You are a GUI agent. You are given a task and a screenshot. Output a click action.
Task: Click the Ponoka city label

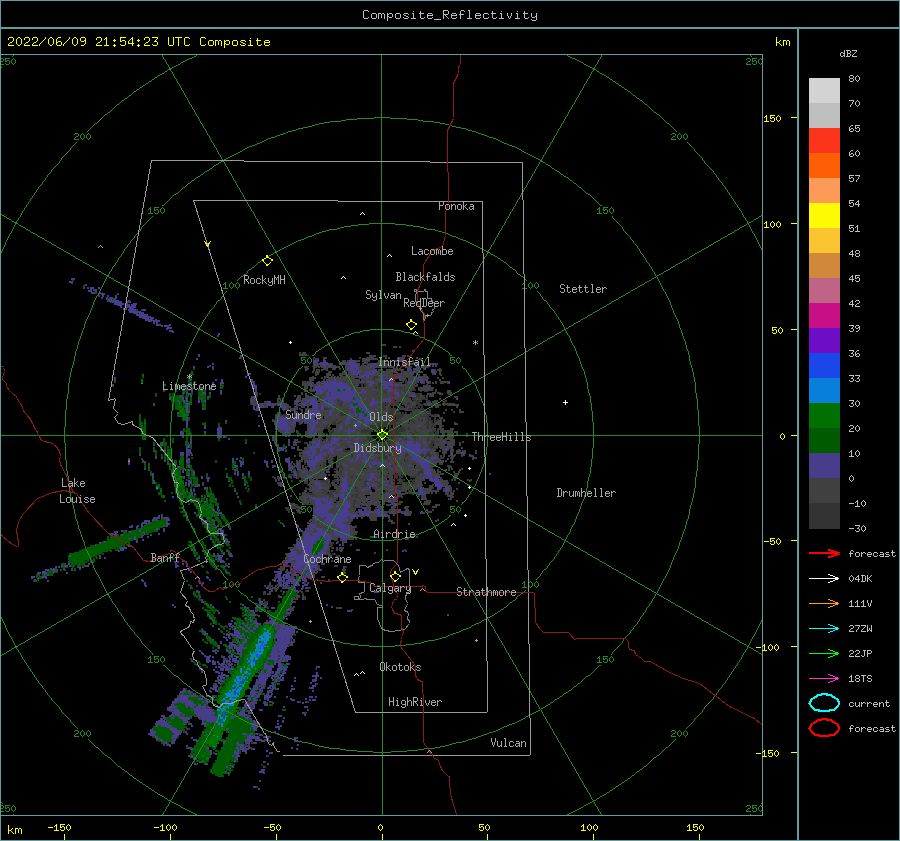(x=456, y=206)
